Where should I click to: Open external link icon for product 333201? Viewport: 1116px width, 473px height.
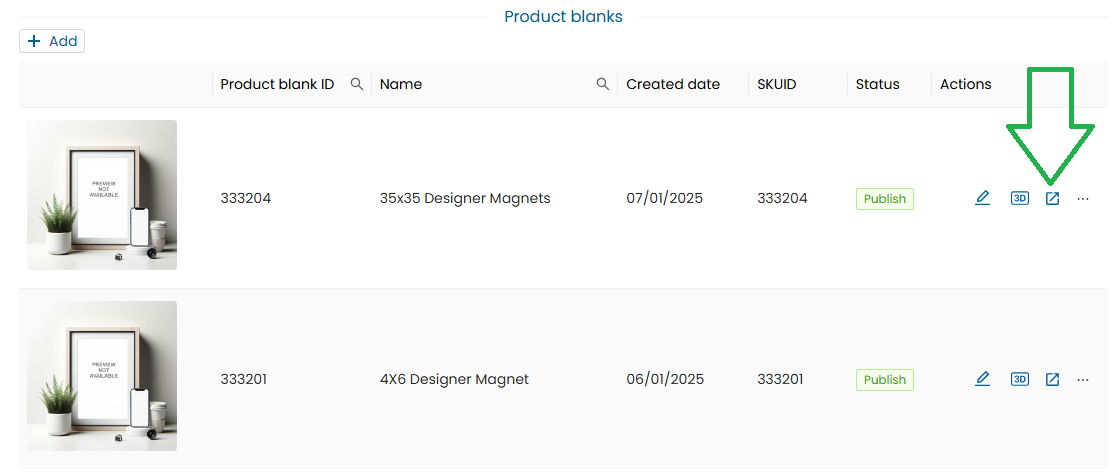[x=1052, y=379]
